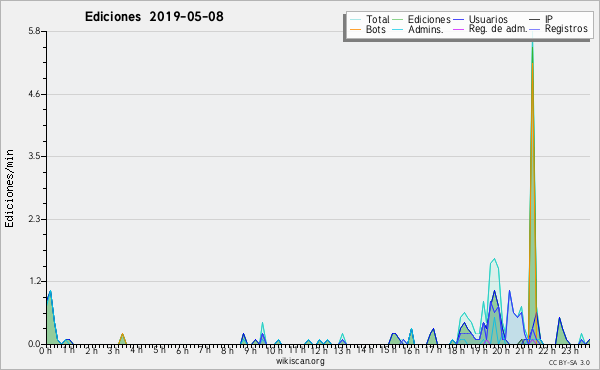Click the 4.6 y-axis value

coord(34,94)
